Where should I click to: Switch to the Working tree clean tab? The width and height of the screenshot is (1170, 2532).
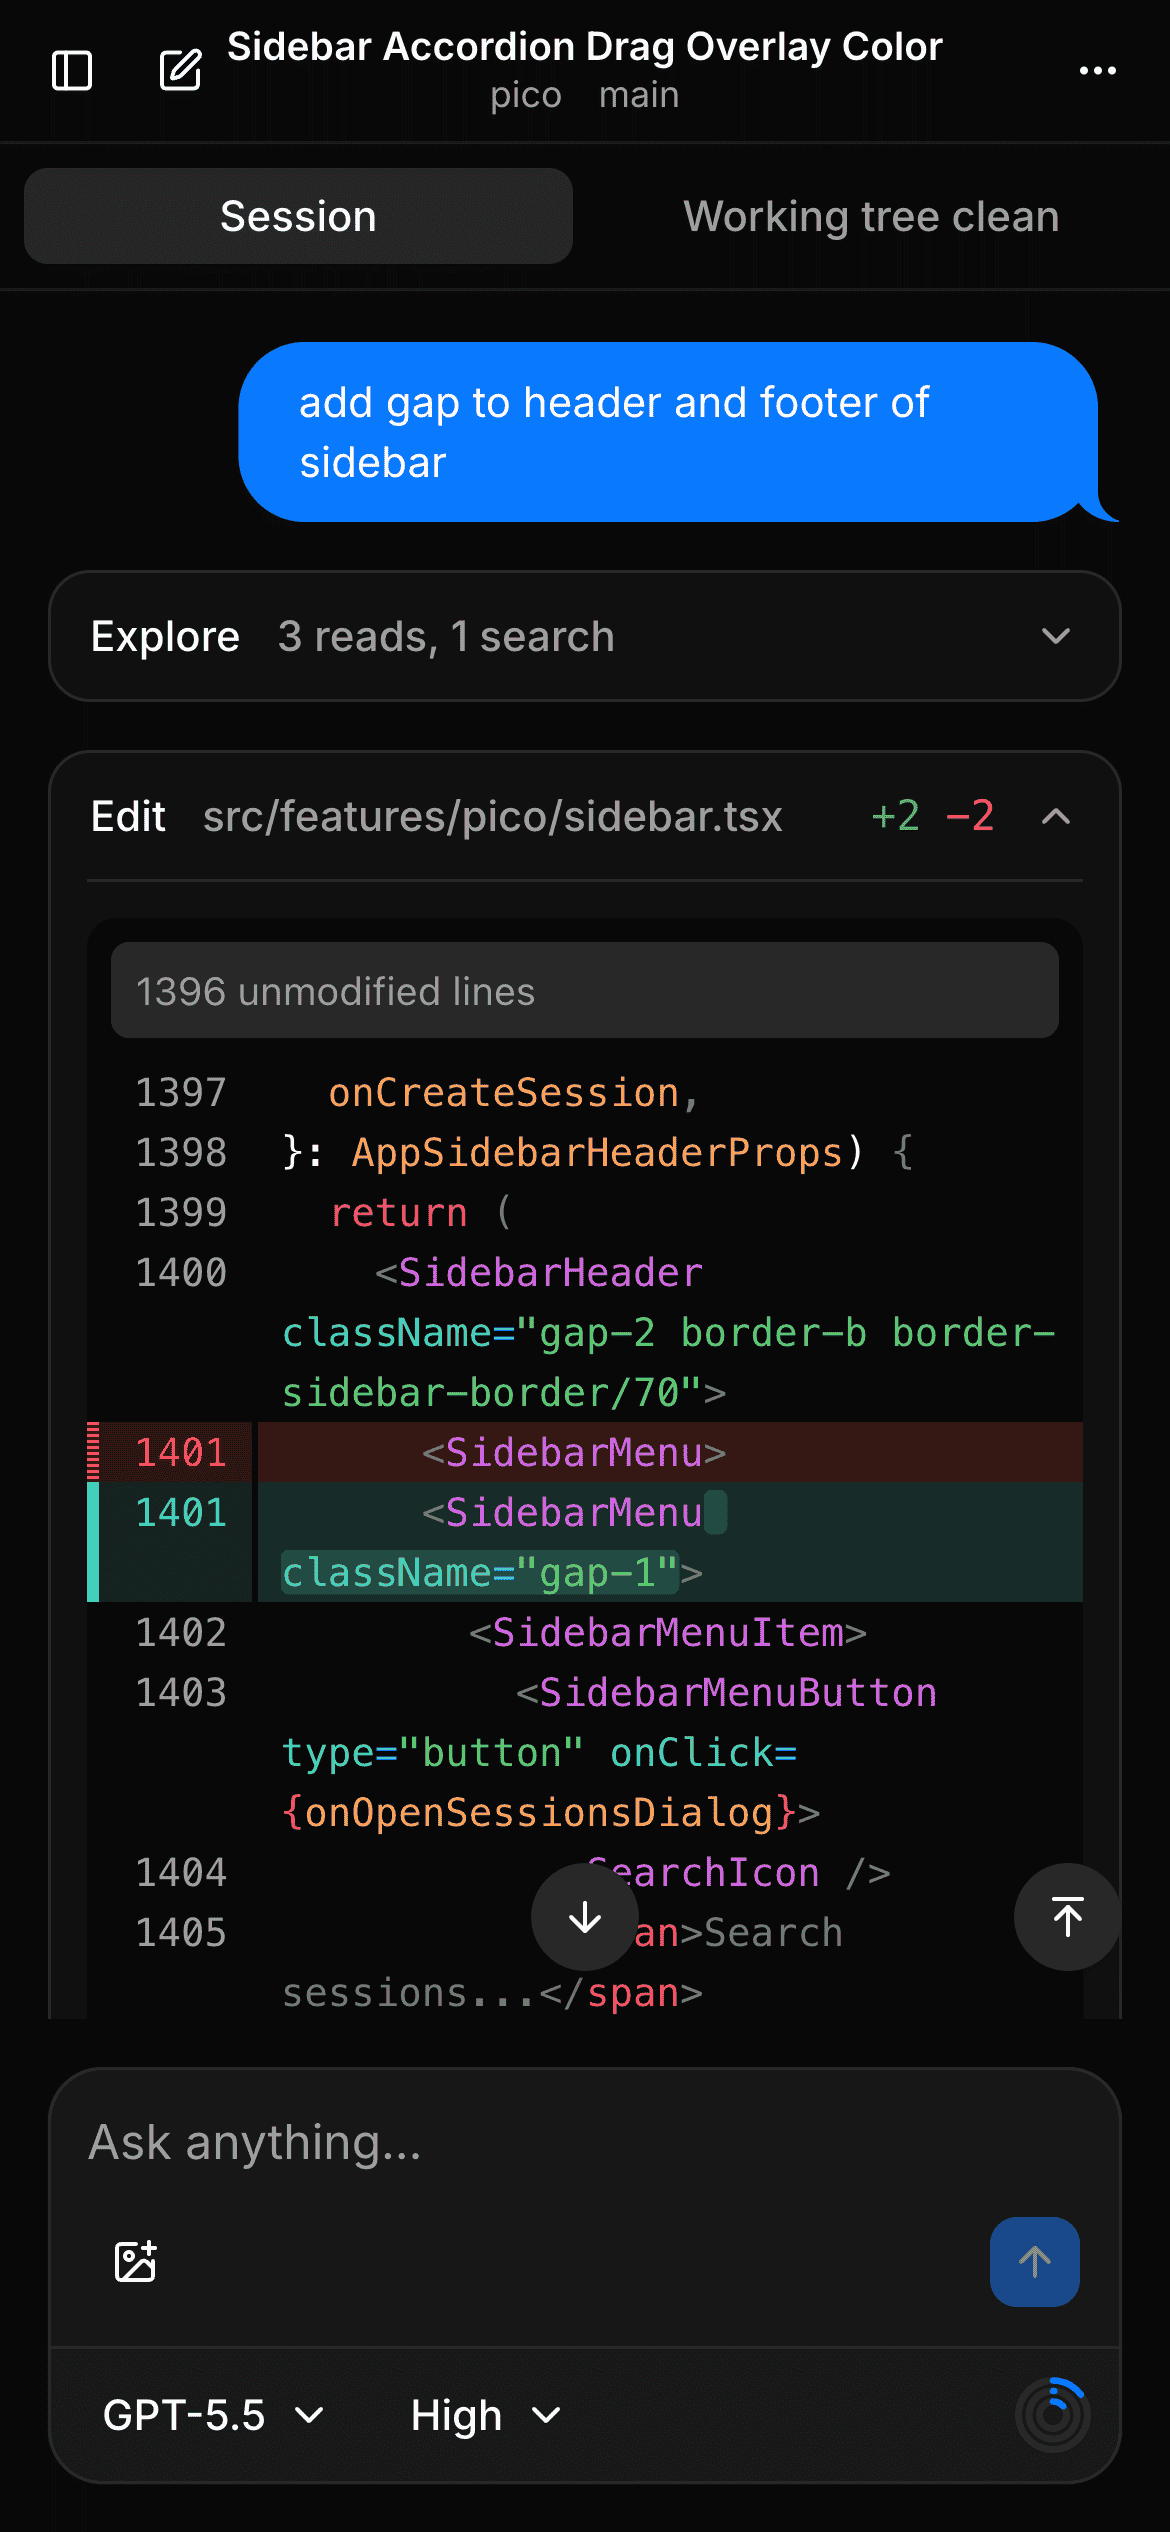coord(871,216)
